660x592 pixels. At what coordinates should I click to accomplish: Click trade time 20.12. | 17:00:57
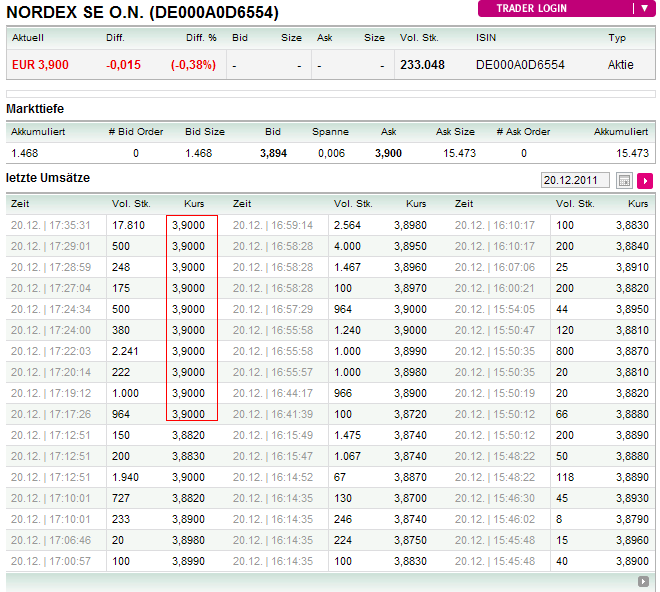point(51,561)
